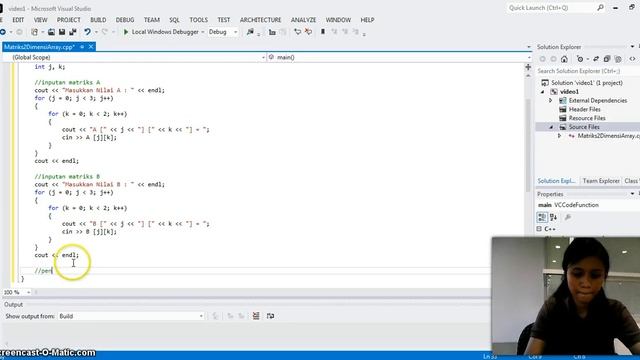The image size is (640, 360).
Task: Click the editor split-view plus icon
Action: (528, 67)
